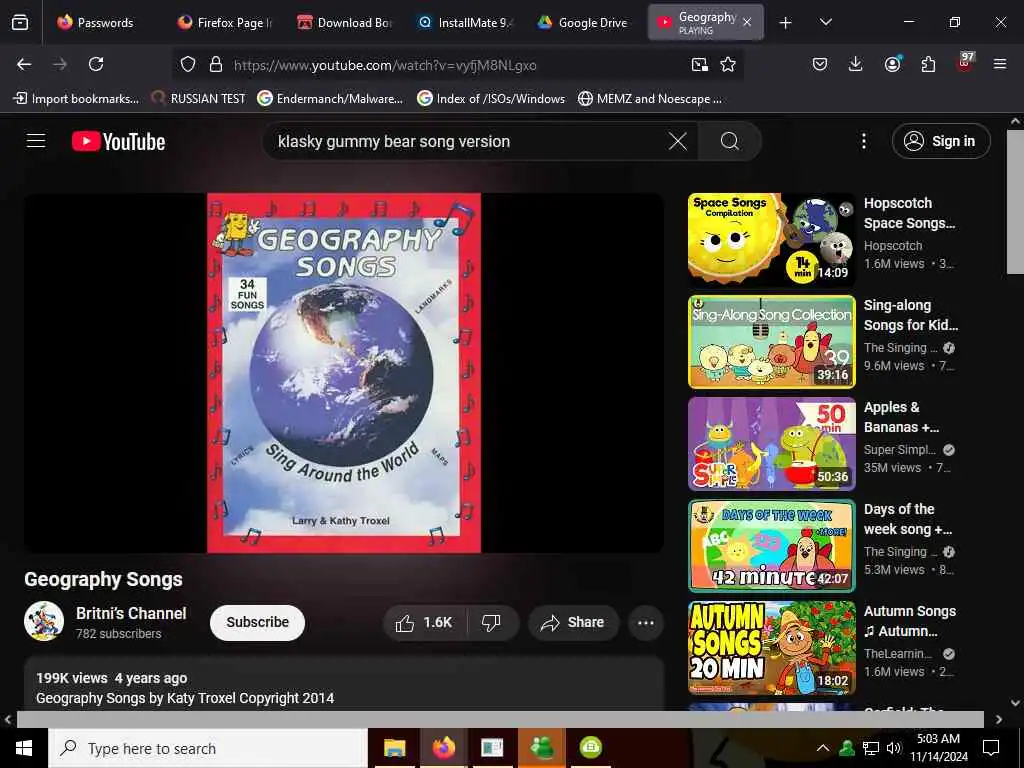Image resolution: width=1024 pixels, height=768 pixels.
Task: Click the scroll-right arrow on horizontal scrollbar
Action: pos(999,720)
